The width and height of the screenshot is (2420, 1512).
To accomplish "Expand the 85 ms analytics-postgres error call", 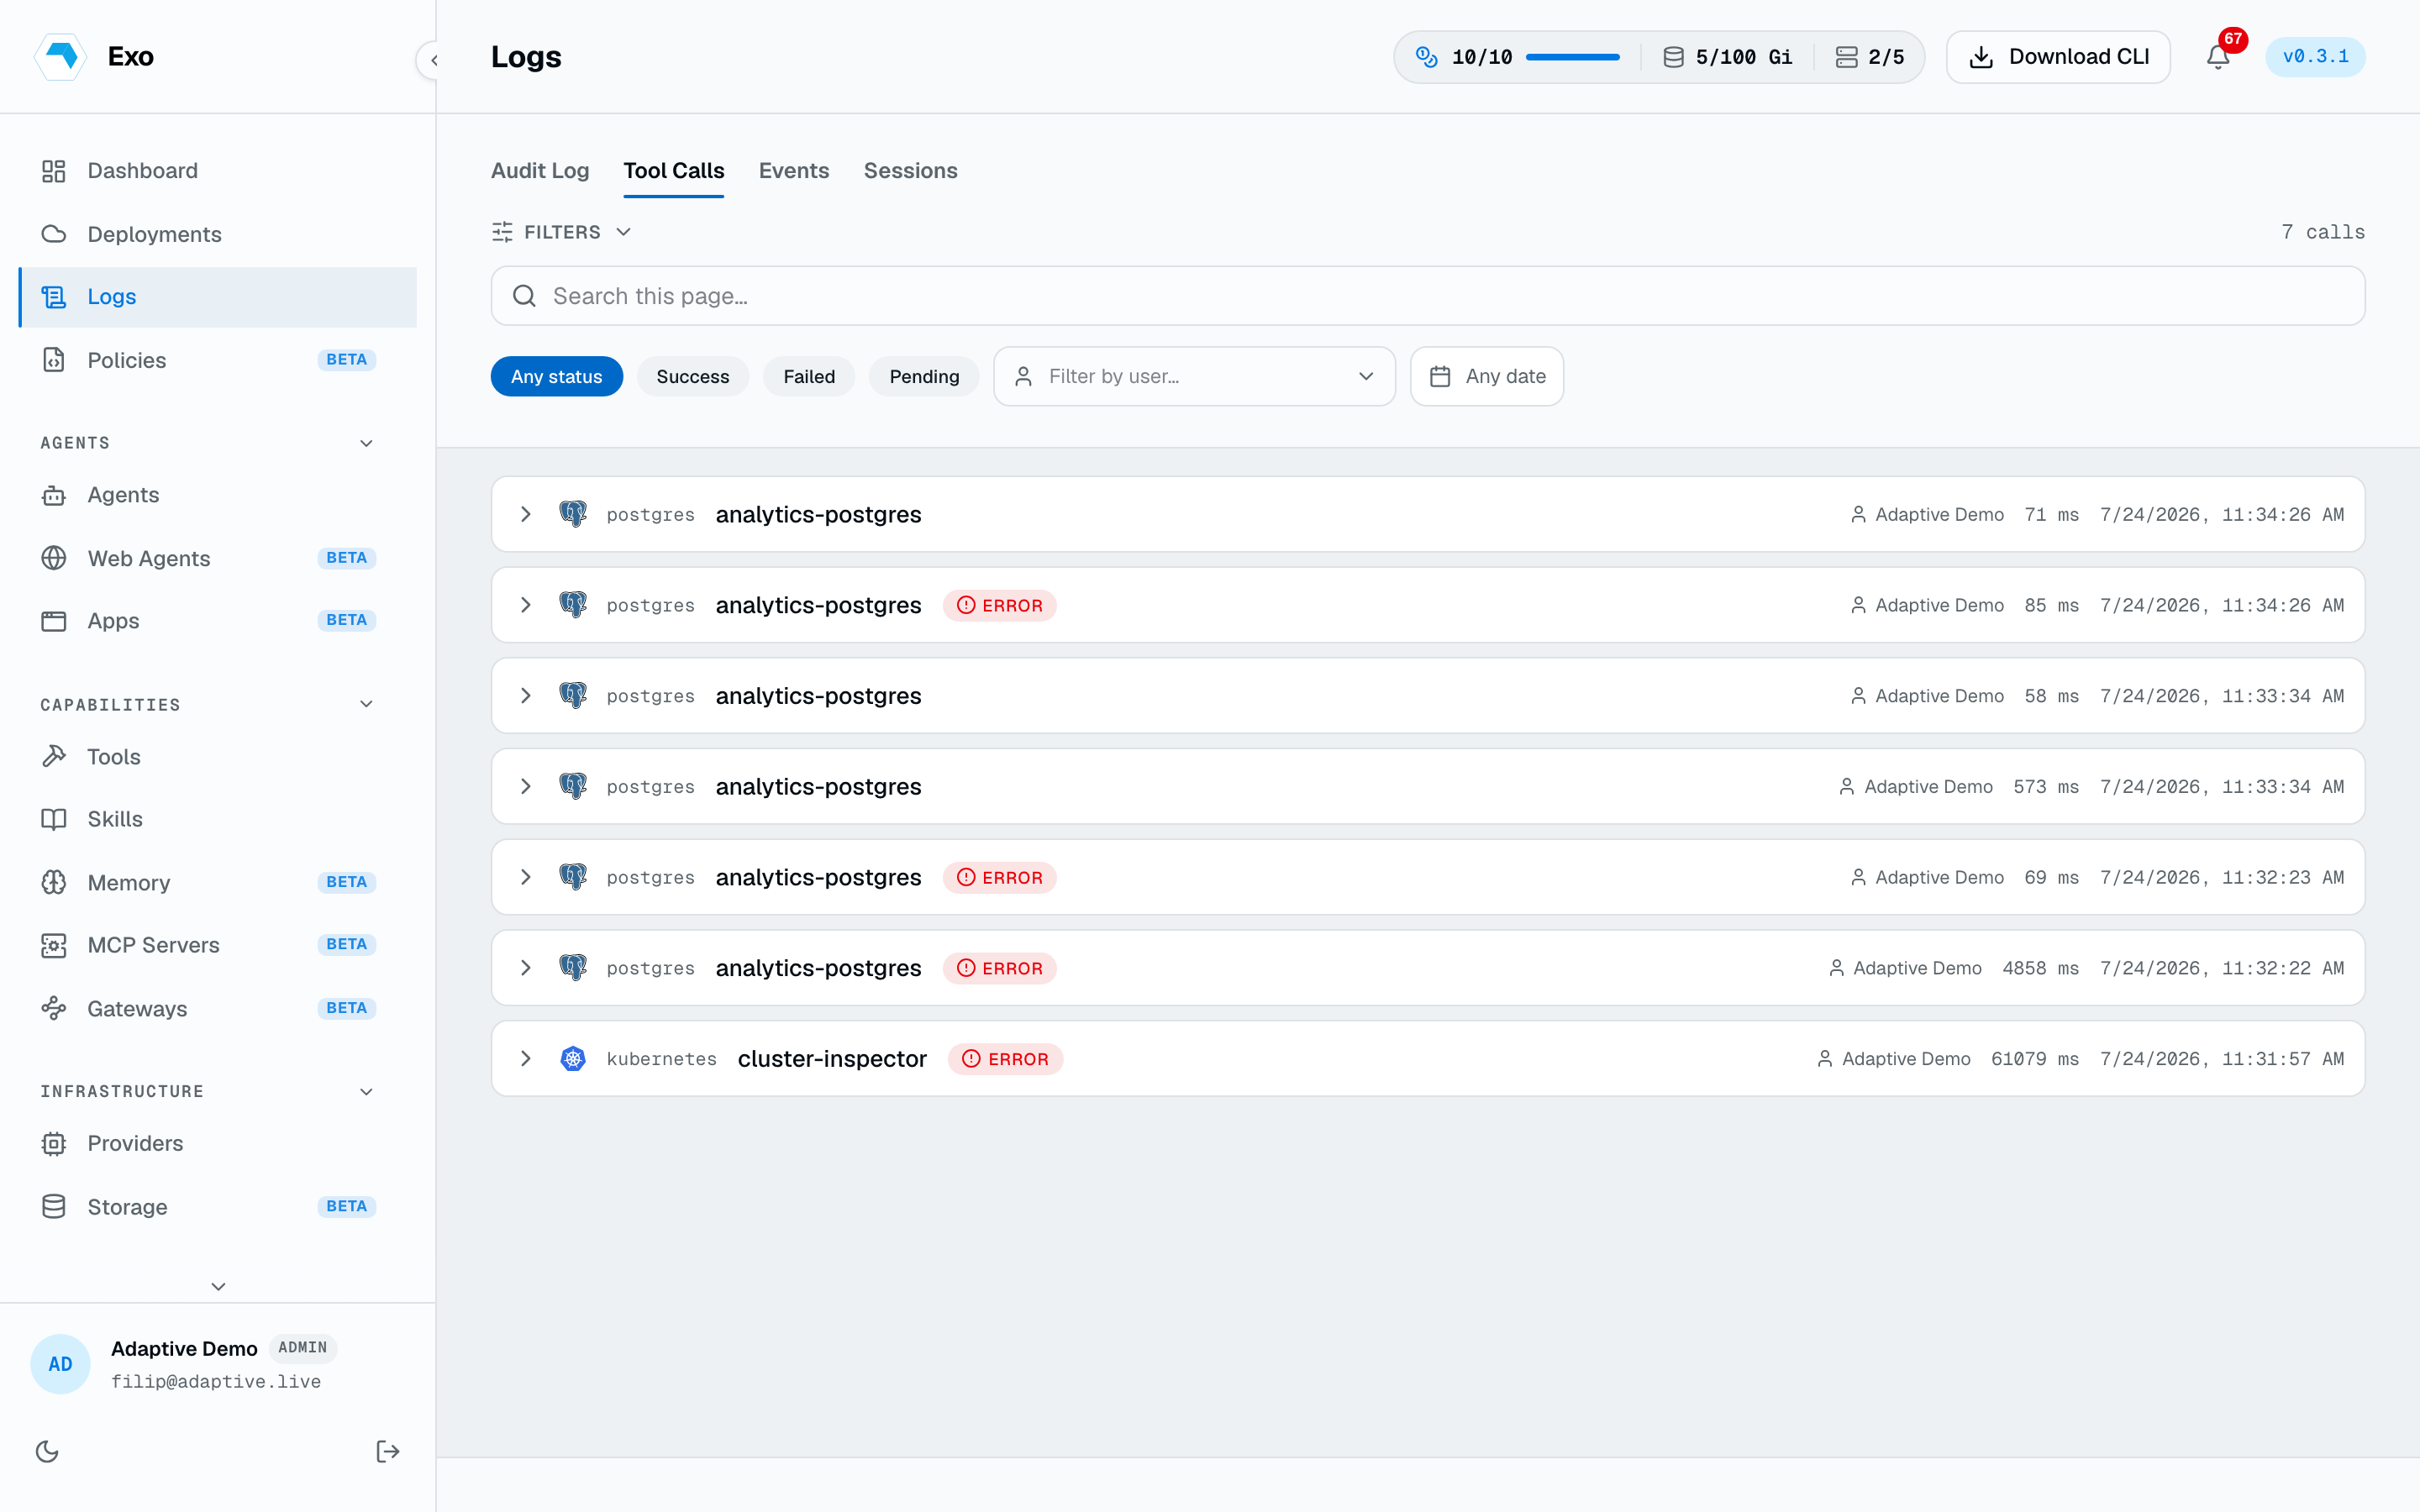I will pyautogui.click(x=526, y=605).
